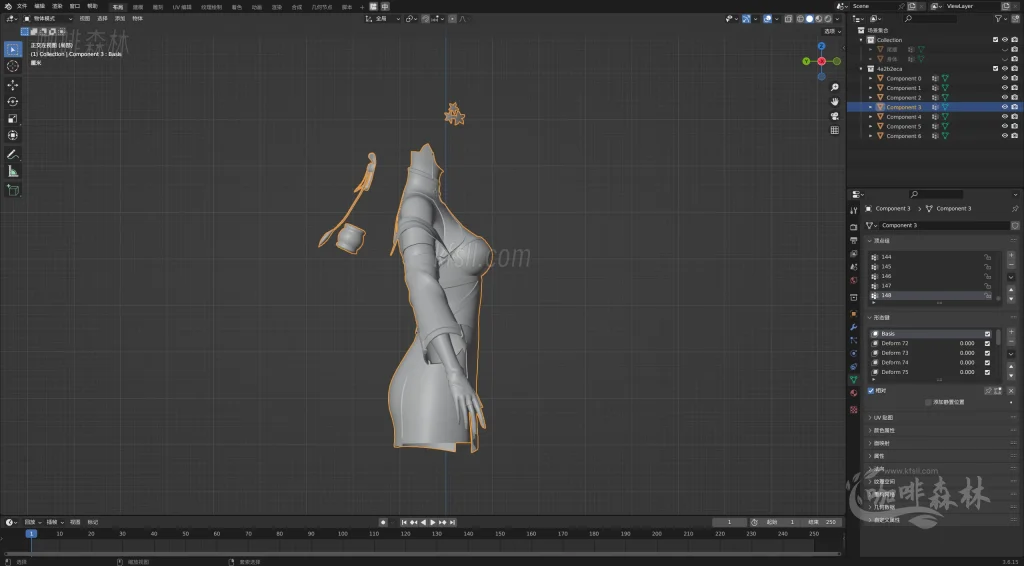Image resolution: width=1024 pixels, height=566 pixels.
Task: Switch to the Geometry Nodes workspace tab
Action: click(321, 7)
